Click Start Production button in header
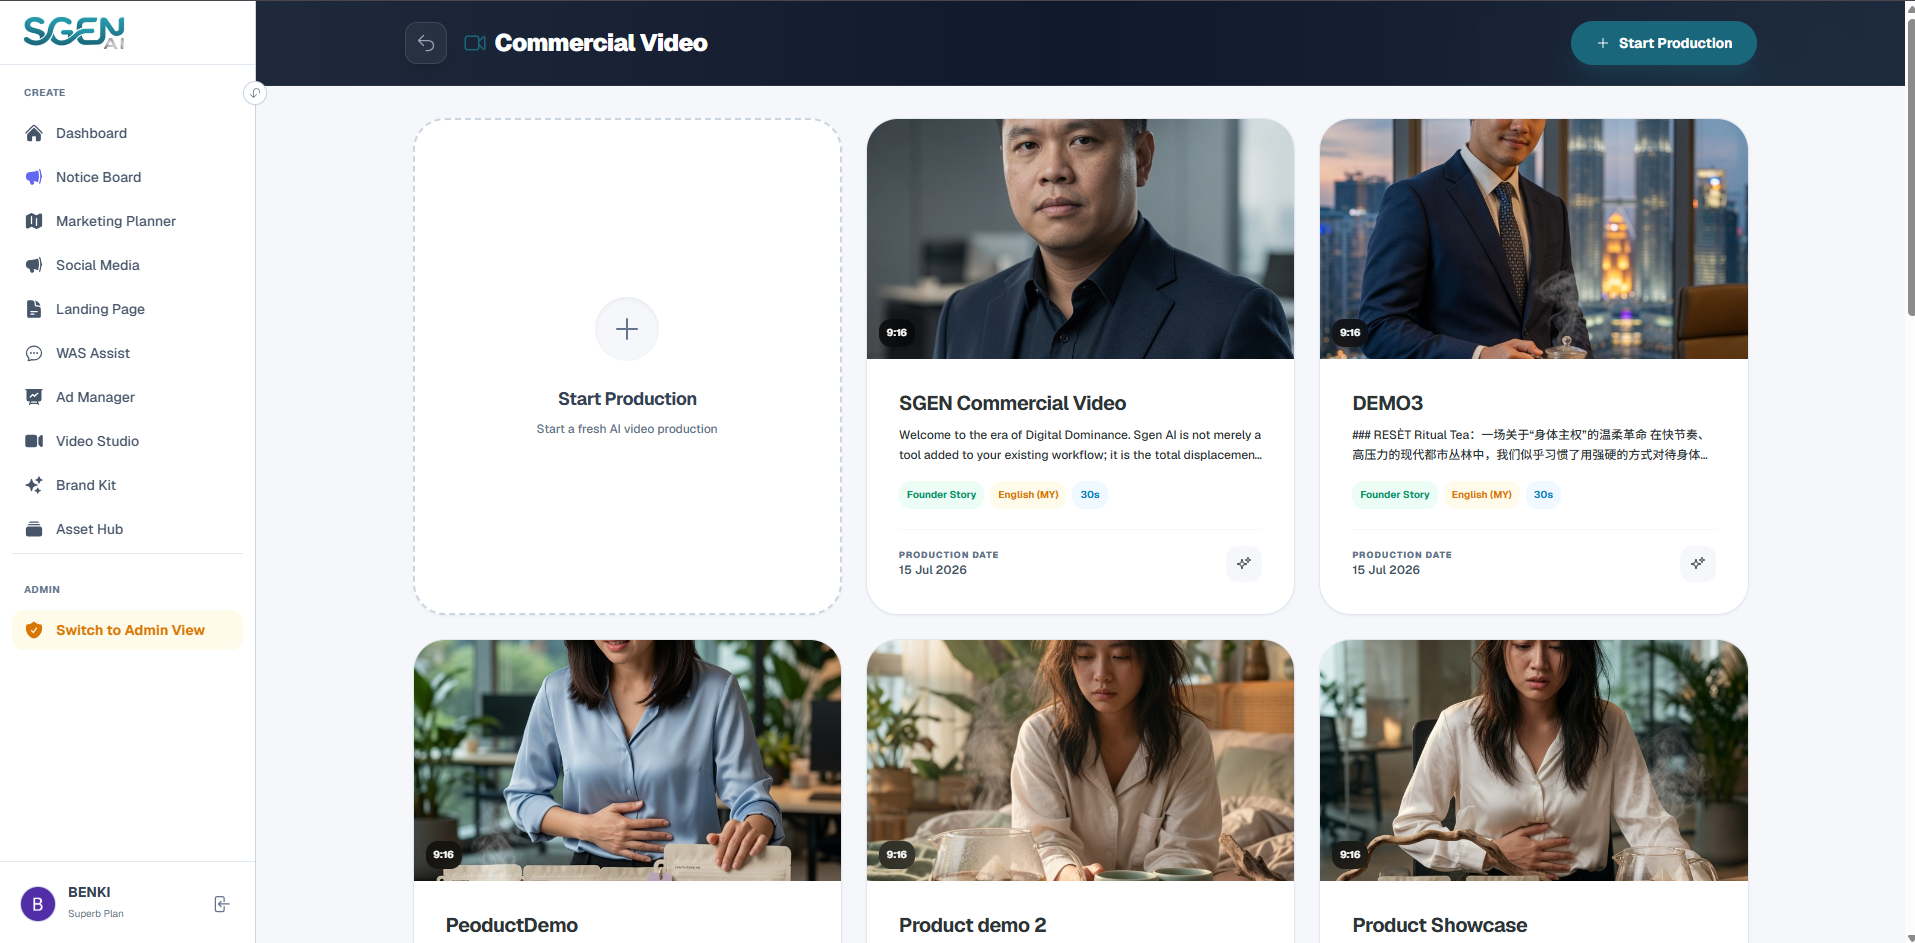The height and width of the screenshot is (943, 1915). [1663, 43]
